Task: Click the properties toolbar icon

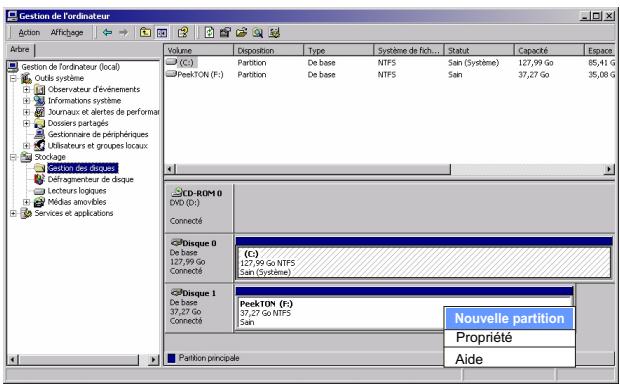Action: tap(225, 32)
